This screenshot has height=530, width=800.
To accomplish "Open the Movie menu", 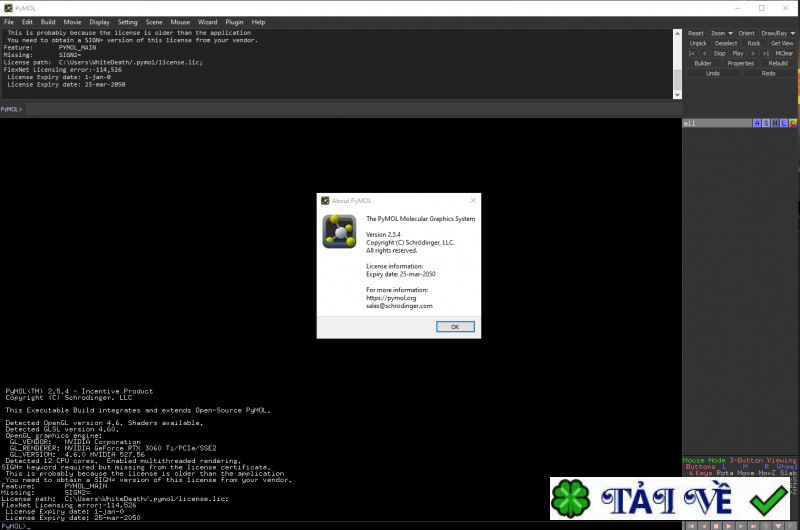I will point(72,22).
